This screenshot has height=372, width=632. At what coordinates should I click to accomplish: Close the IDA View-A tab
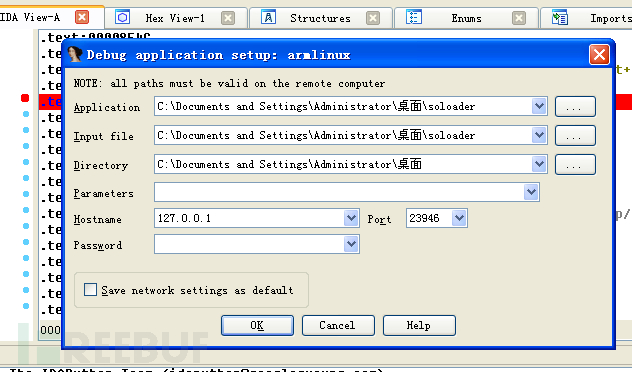82,17
